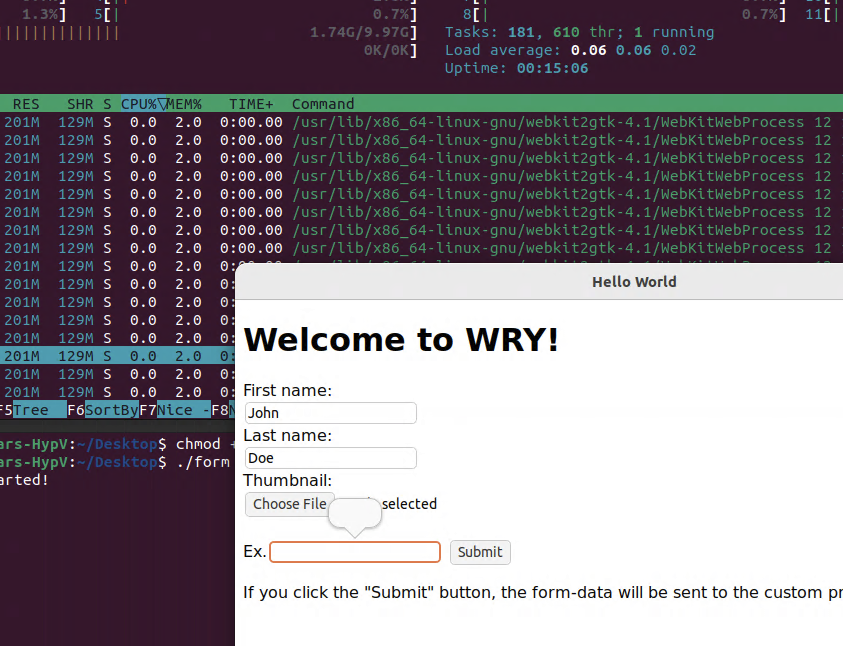Click the Submit button
Viewport: 843px width, 646px height.
pyautogui.click(x=480, y=552)
